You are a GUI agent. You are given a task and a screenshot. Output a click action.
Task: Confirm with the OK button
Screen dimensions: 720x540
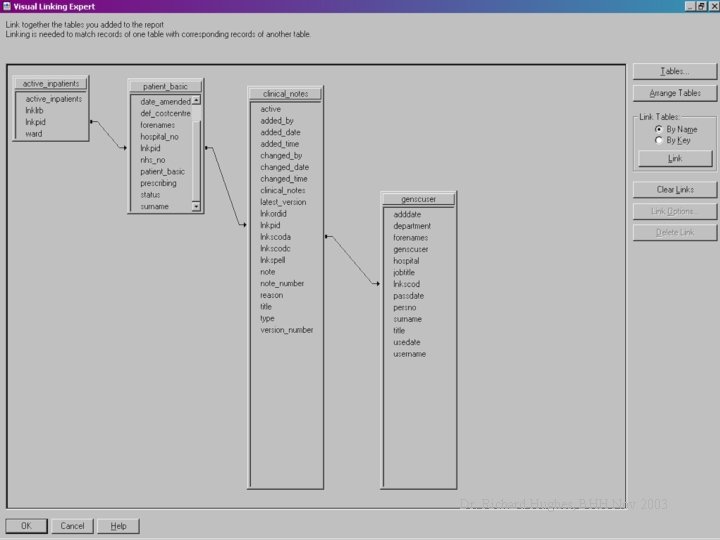click(x=26, y=526)
